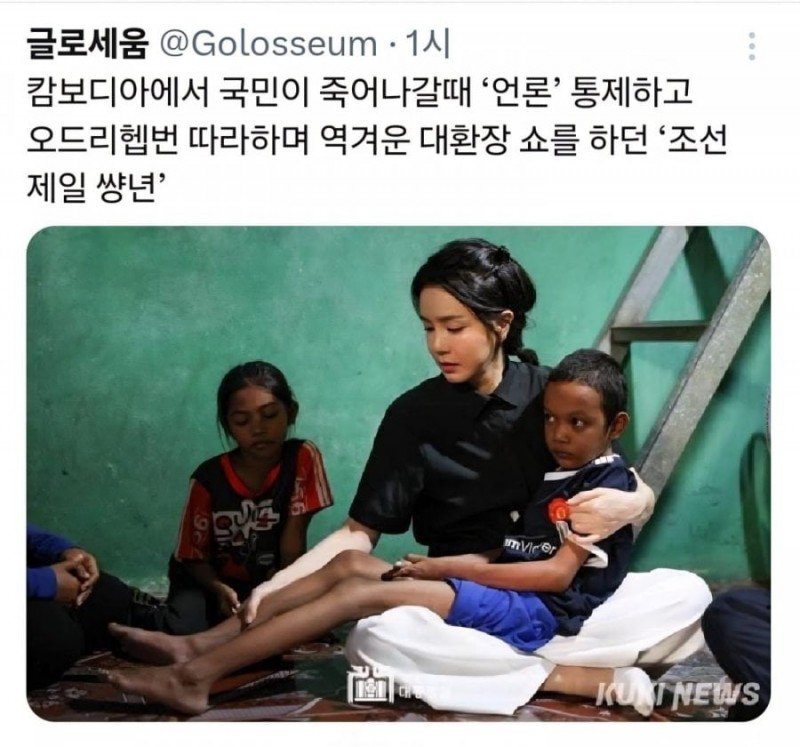The height and width of the screenshot is (747, 800).
Task: Click the last line of the tweet text
Action: (x=98, y=186)
